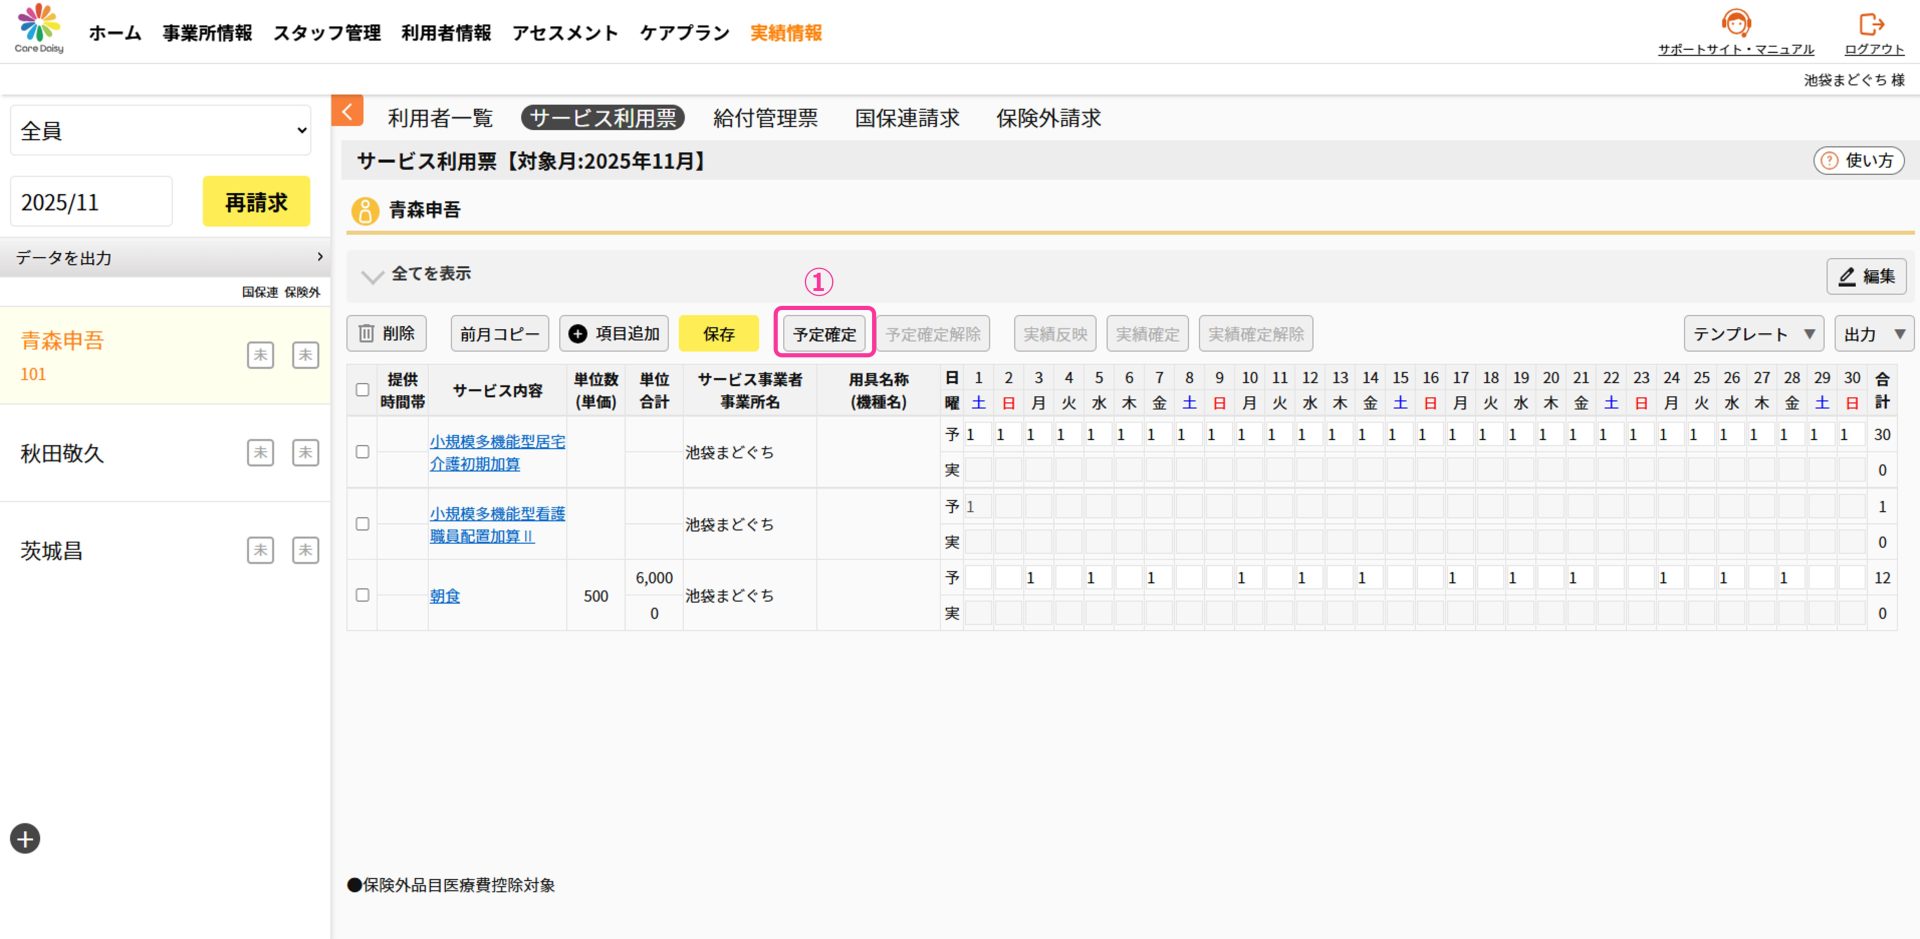
Task: Switch to the 給付管理票 tab
Action: coord(765,118)
